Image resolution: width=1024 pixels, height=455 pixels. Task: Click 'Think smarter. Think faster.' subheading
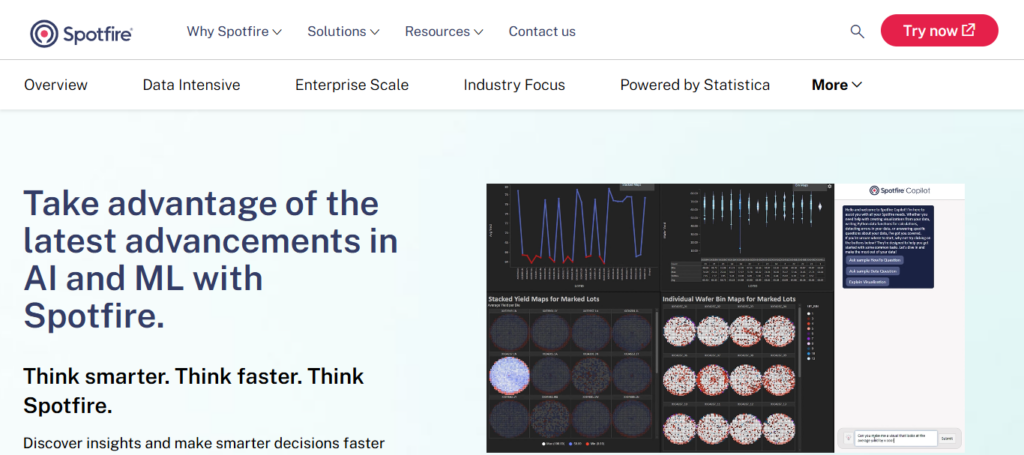coord(194,390)
